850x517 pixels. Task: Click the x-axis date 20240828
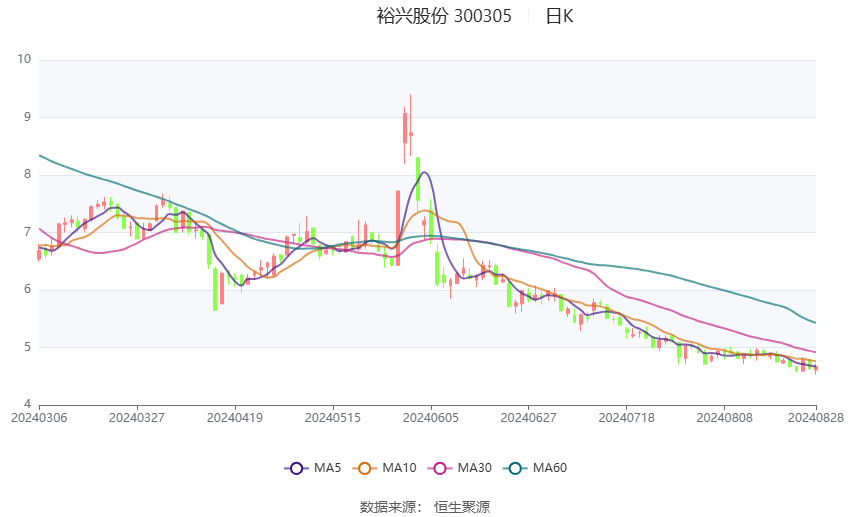coord(816,418)
